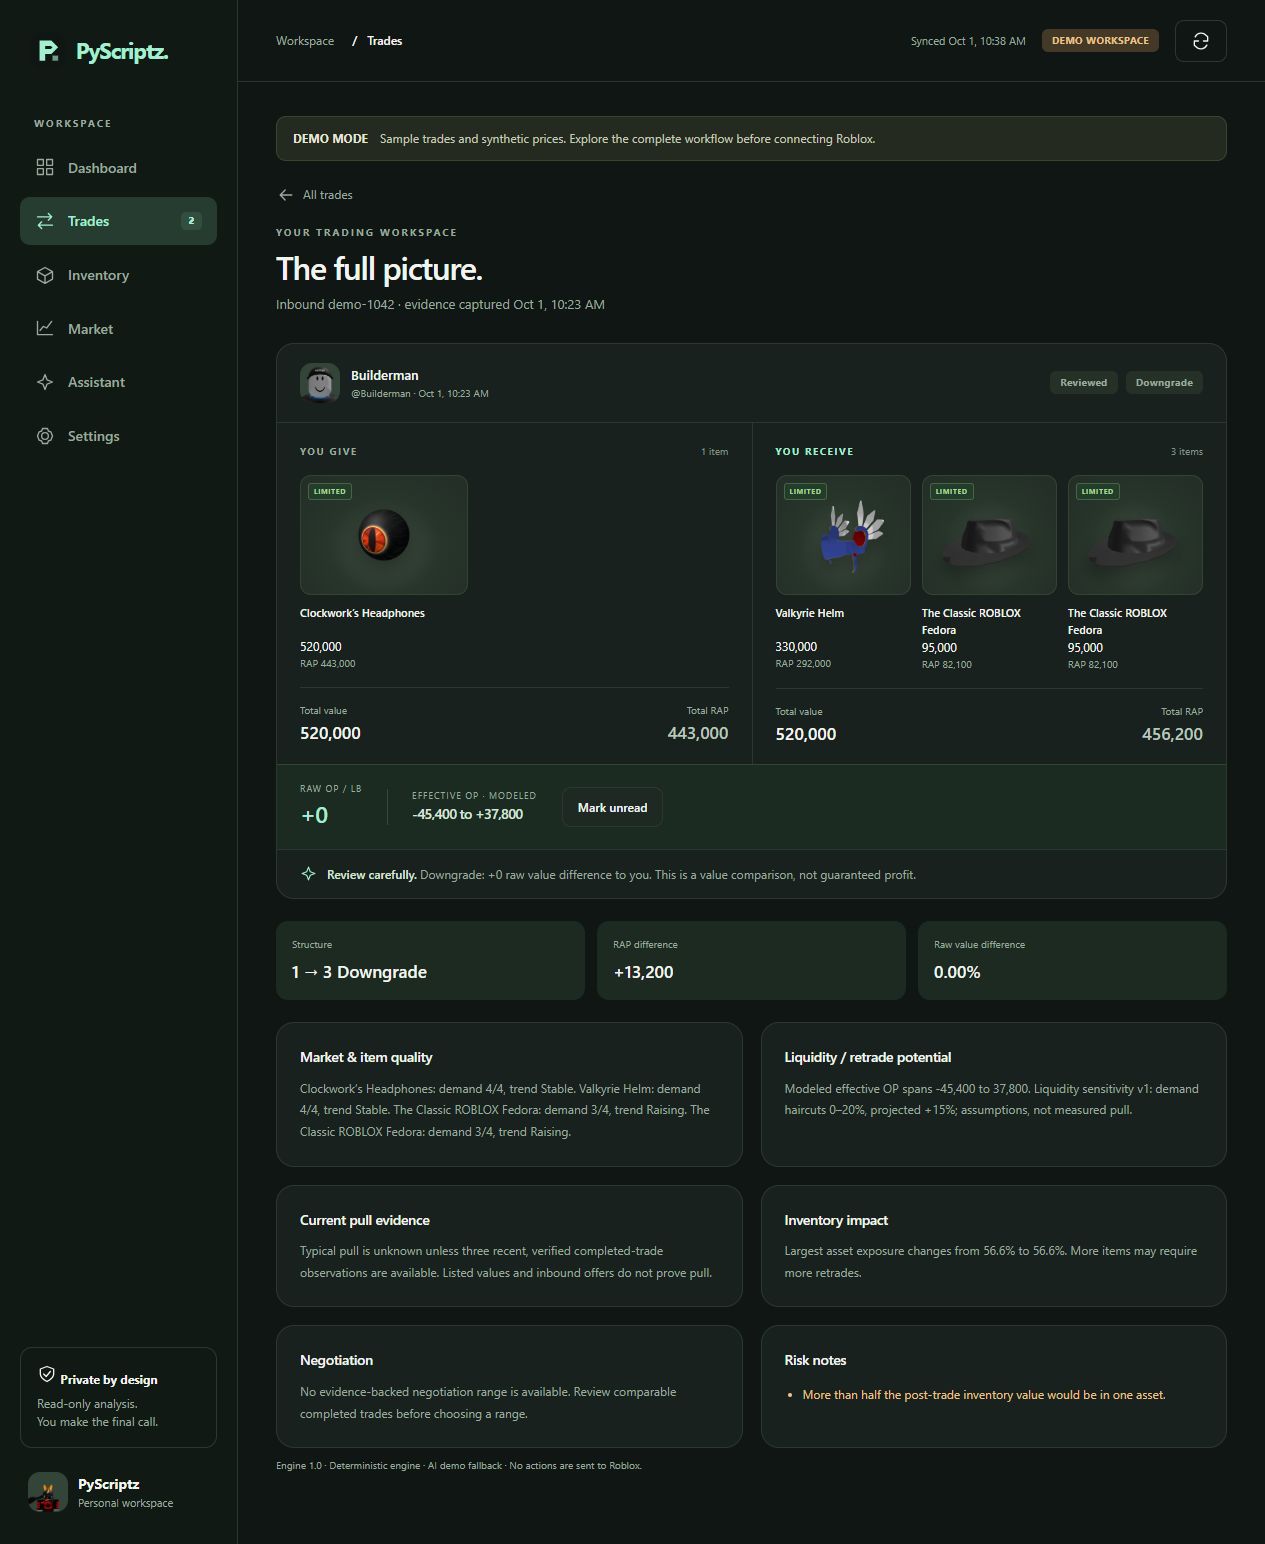Screen dimensions: 1265x1544
Task: Click the Workspace breadcrumb link
Action: [305, 41]
